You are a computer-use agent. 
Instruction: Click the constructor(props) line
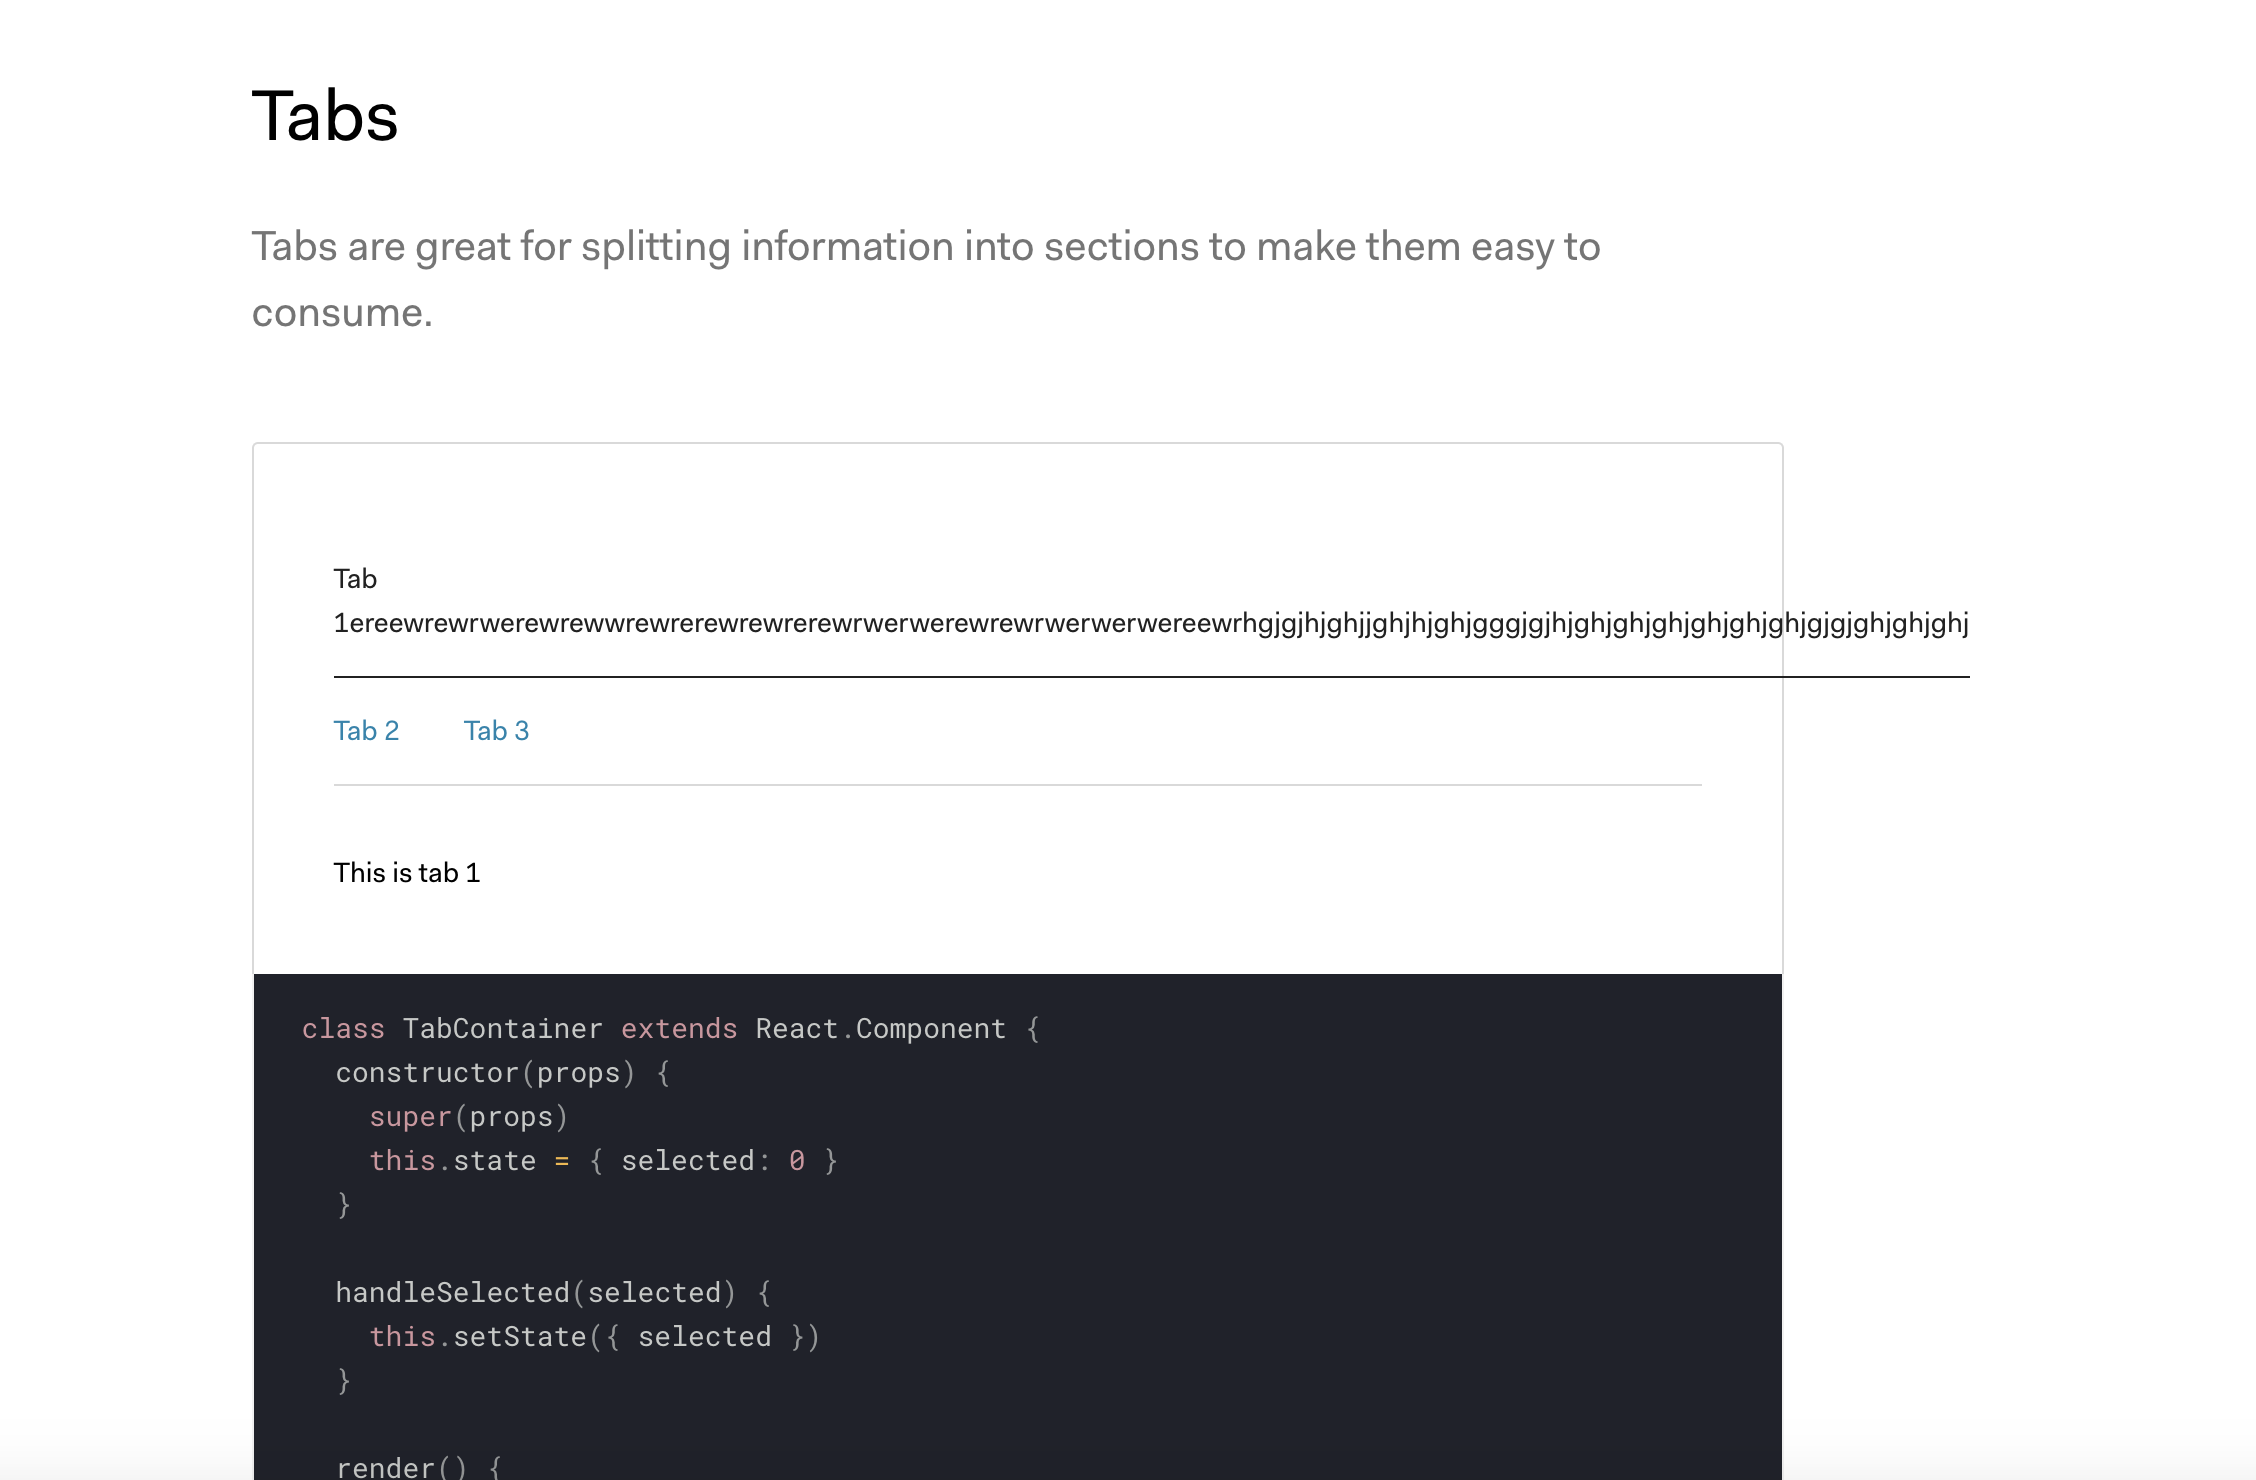pyautogui.click(x=485, y=1072)
